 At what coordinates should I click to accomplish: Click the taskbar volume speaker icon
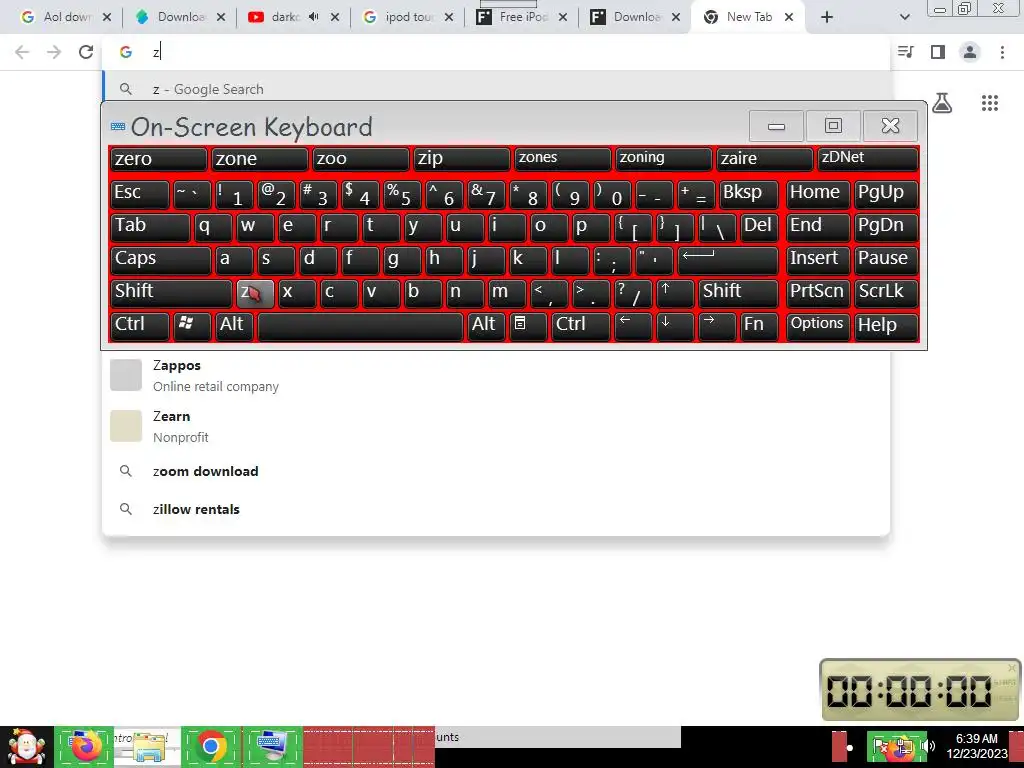928,747
